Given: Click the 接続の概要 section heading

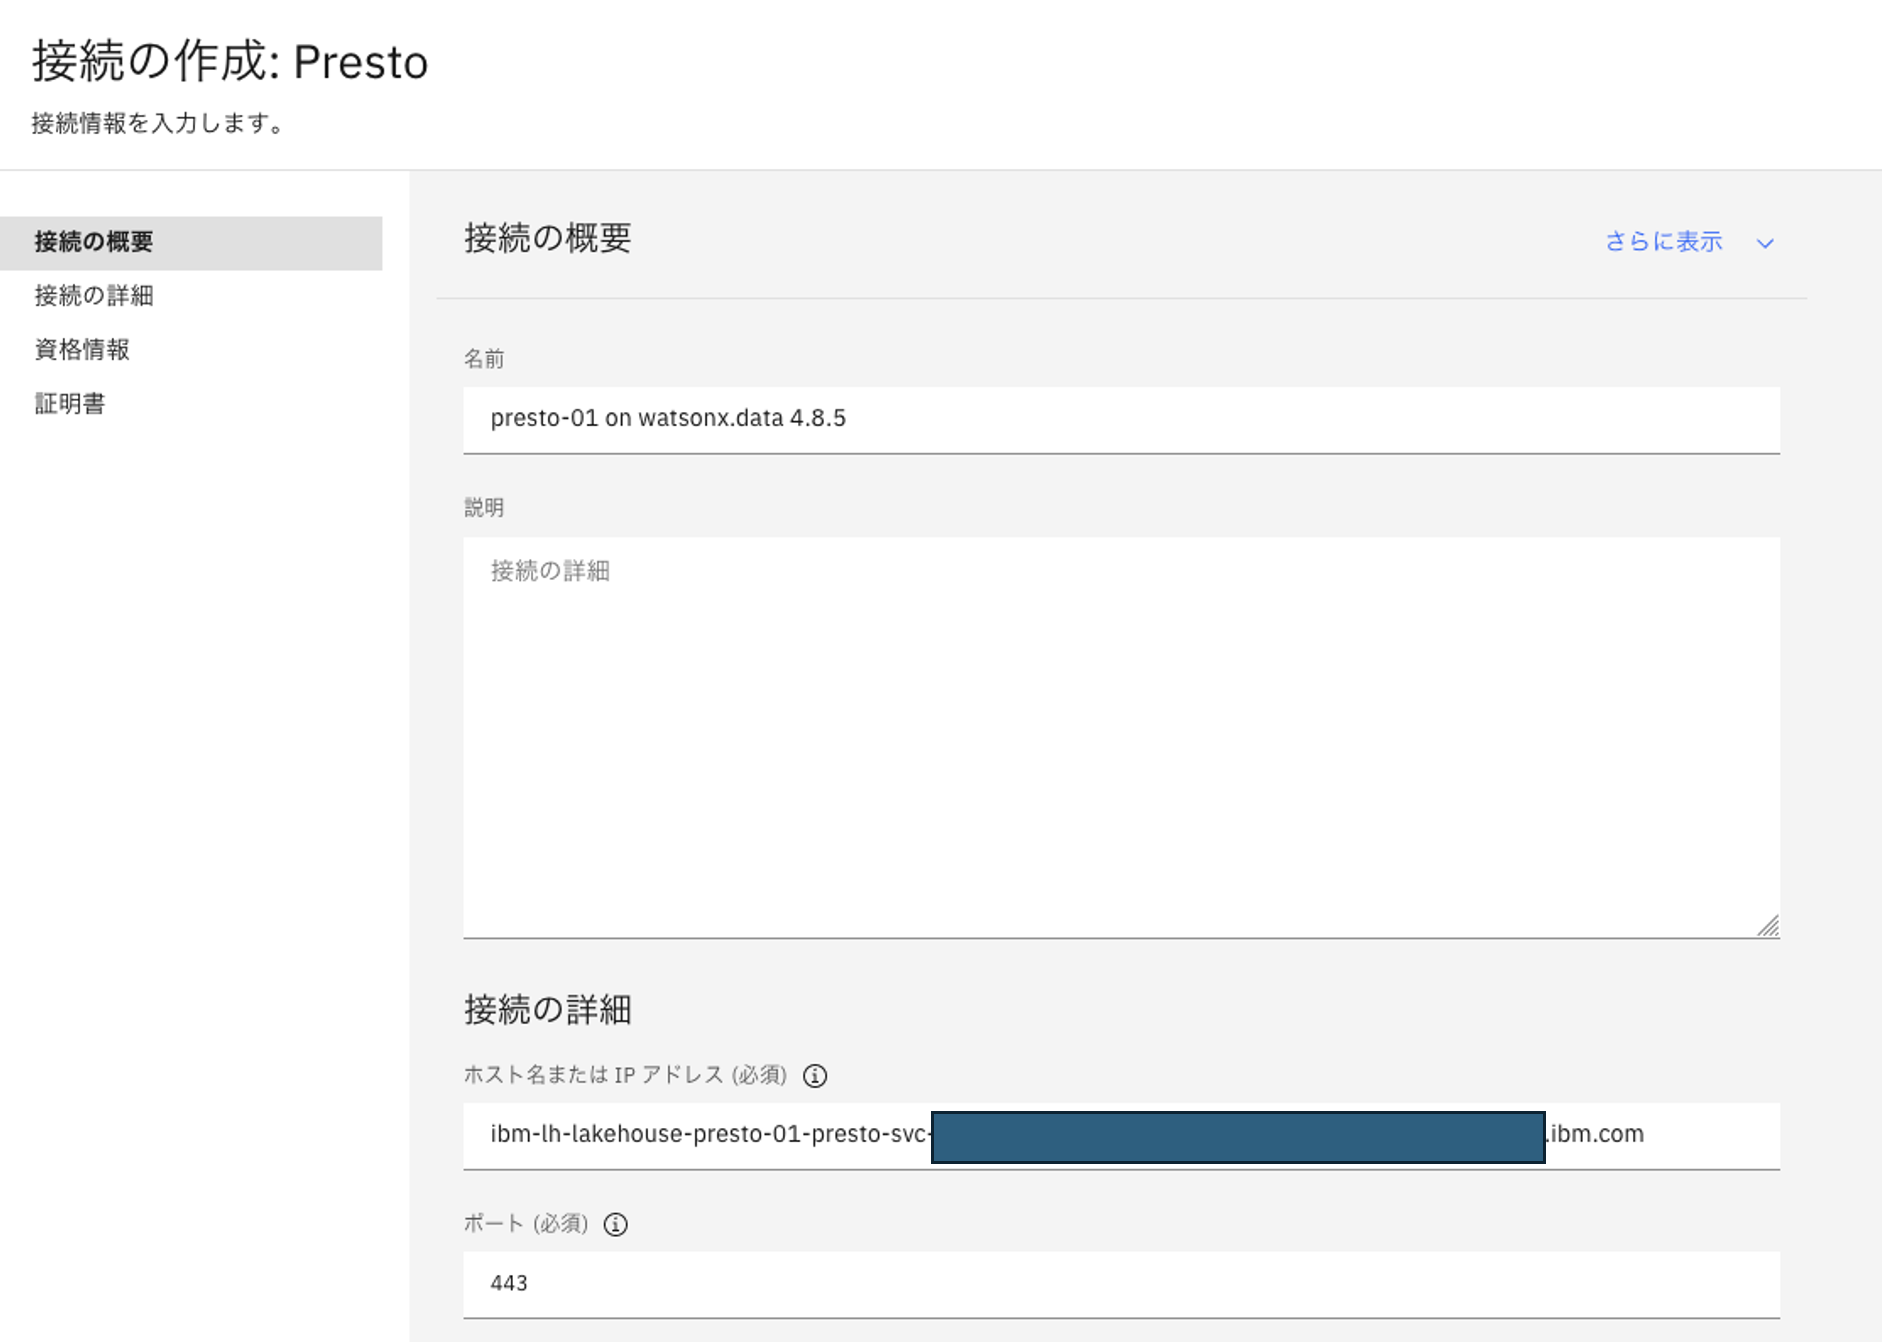Looking at the screenshot, I should [547, 239].
